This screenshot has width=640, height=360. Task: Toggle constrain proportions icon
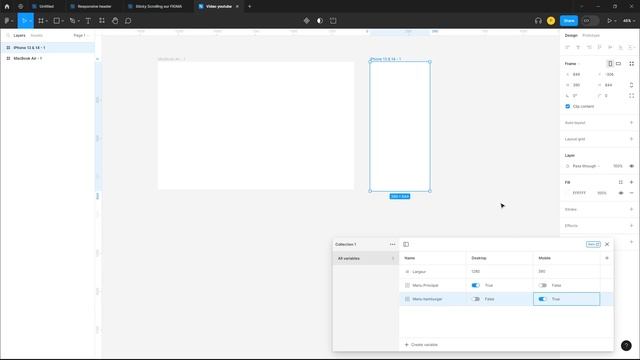pyautogui.click(x=631, y=85)
